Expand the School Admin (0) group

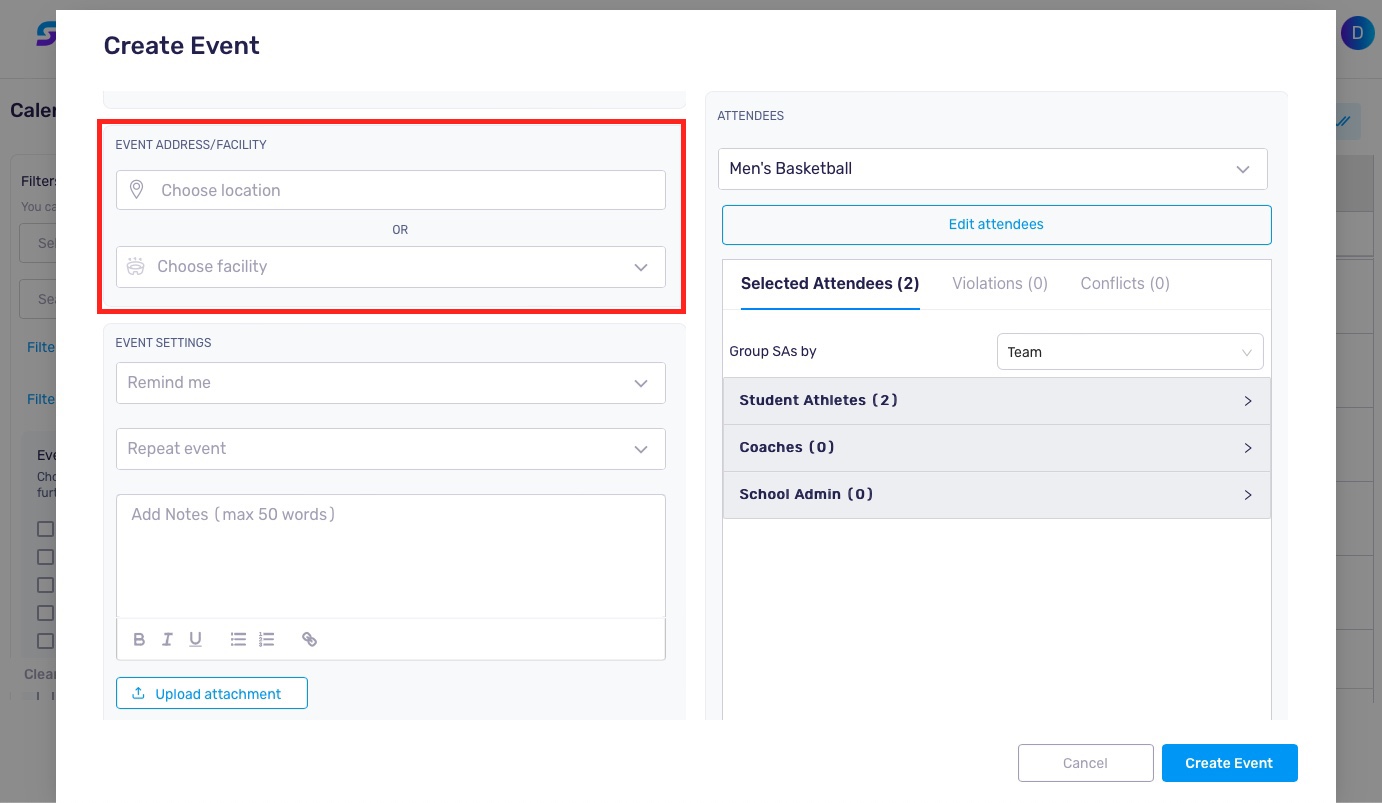coord(997,495)
